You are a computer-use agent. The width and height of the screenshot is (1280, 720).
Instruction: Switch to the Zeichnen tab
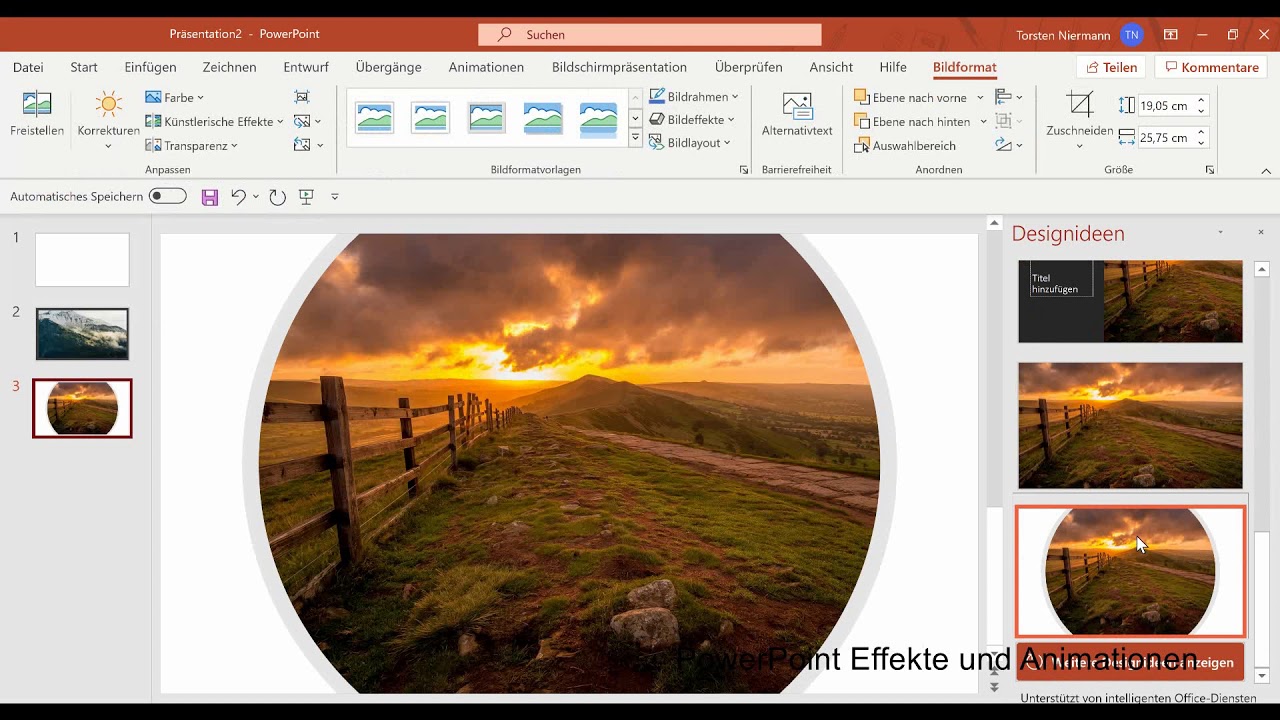tap(229, 67)
